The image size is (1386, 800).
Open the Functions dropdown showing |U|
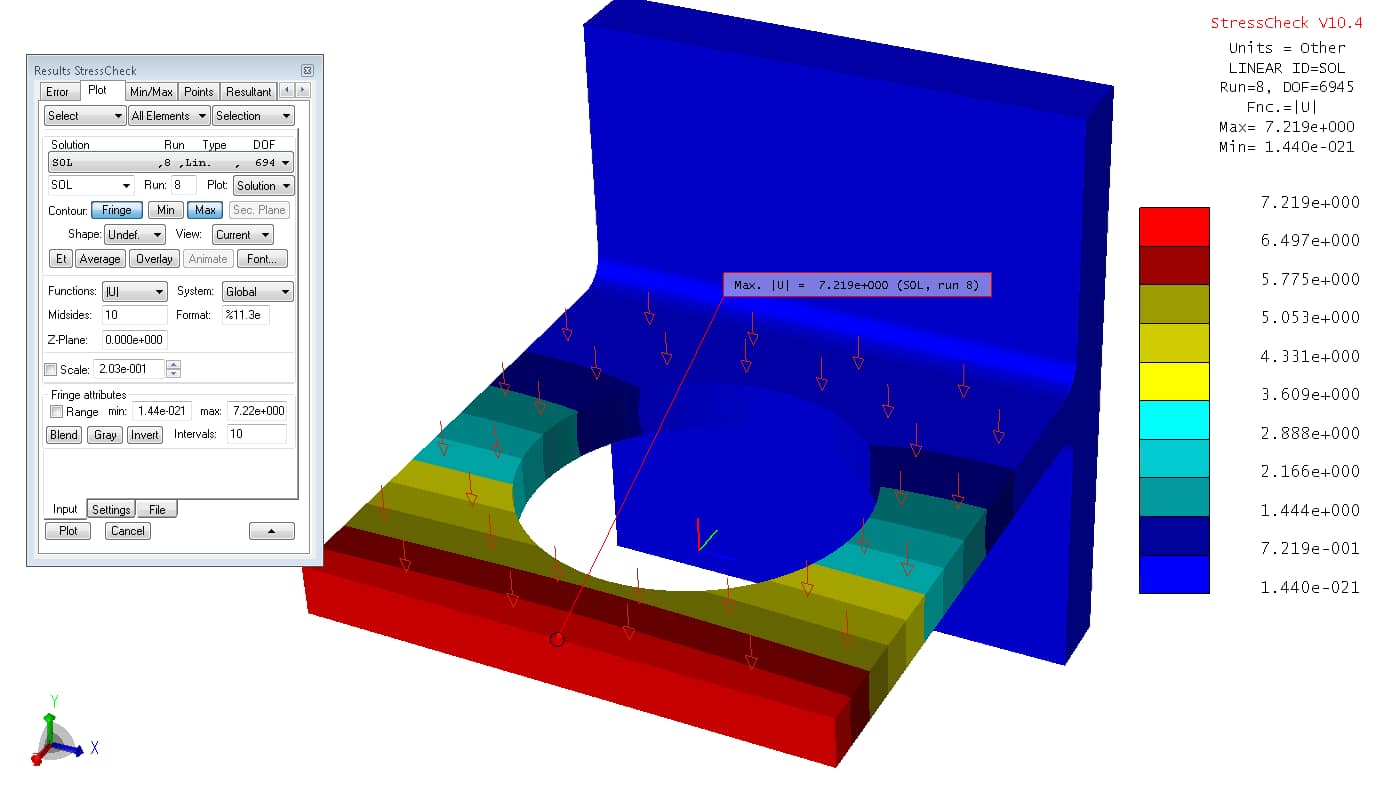tap(134, 291)
